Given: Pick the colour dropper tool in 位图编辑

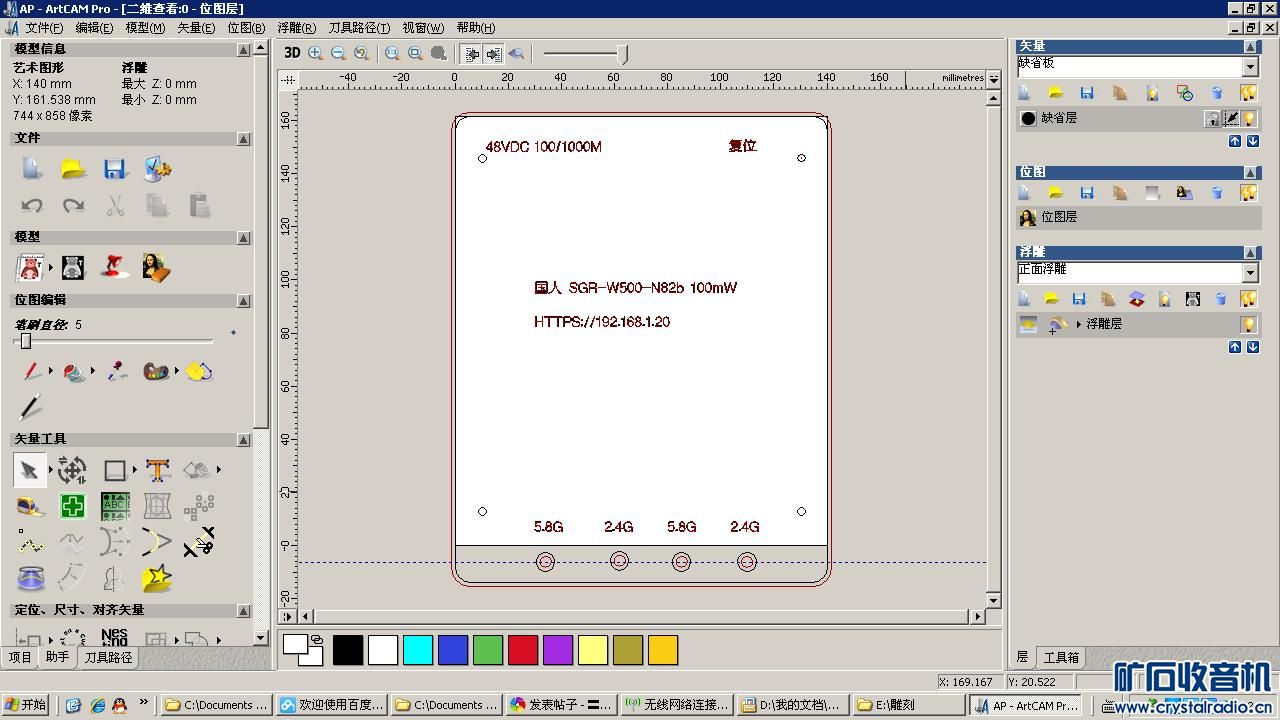Looking at the screenshot, I should click(117, 372).
